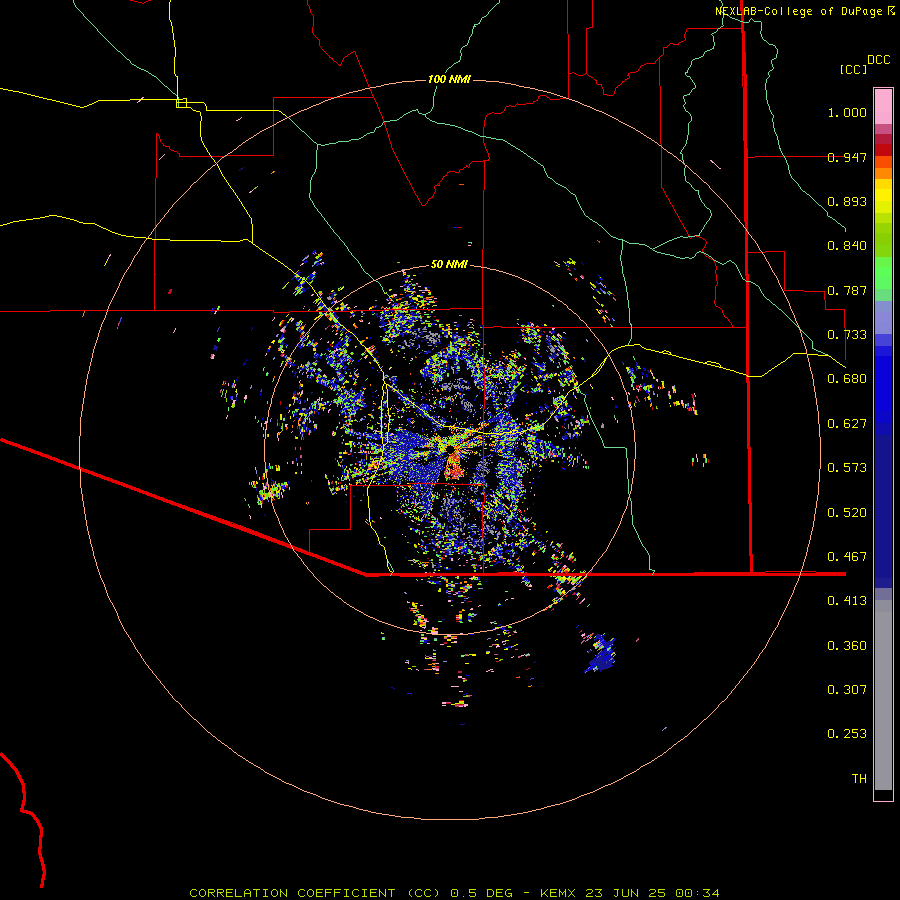Screen dimensions: 900x900
Task: Click the 23 JUN 25 00:34 timestamp
Action: (x=652, y=893)
